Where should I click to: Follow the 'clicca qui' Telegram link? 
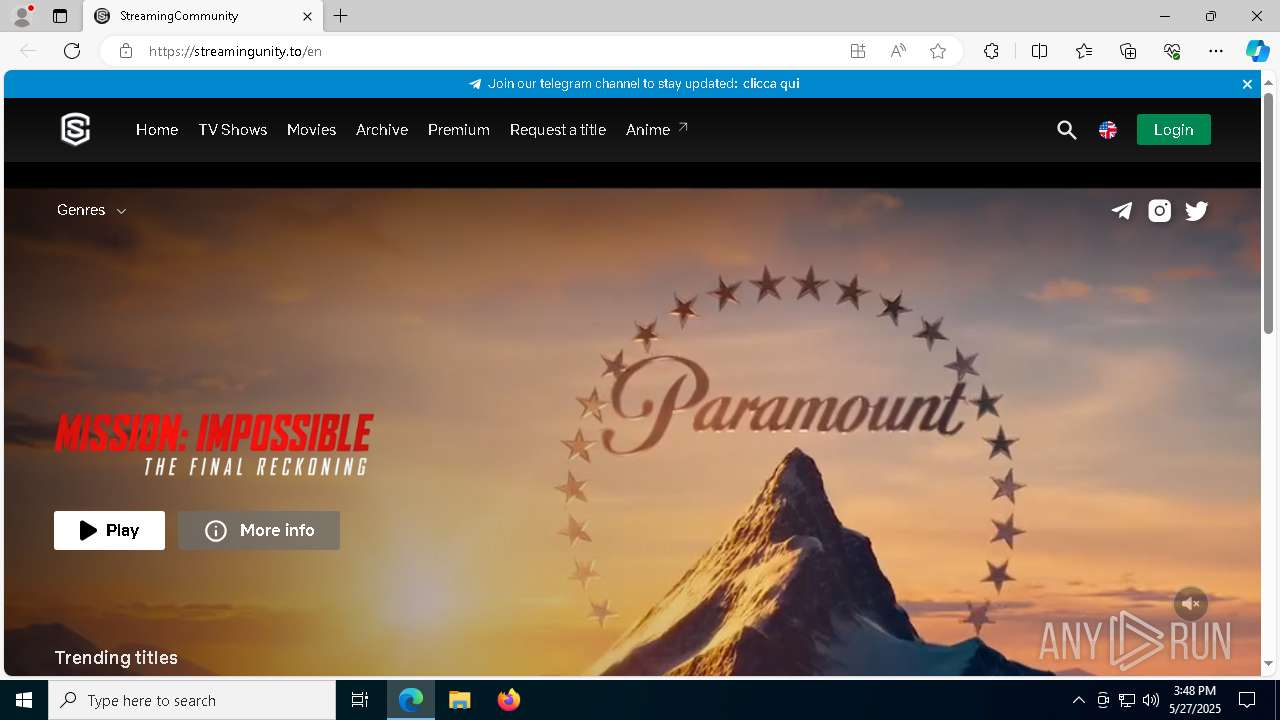pos(771,84)
